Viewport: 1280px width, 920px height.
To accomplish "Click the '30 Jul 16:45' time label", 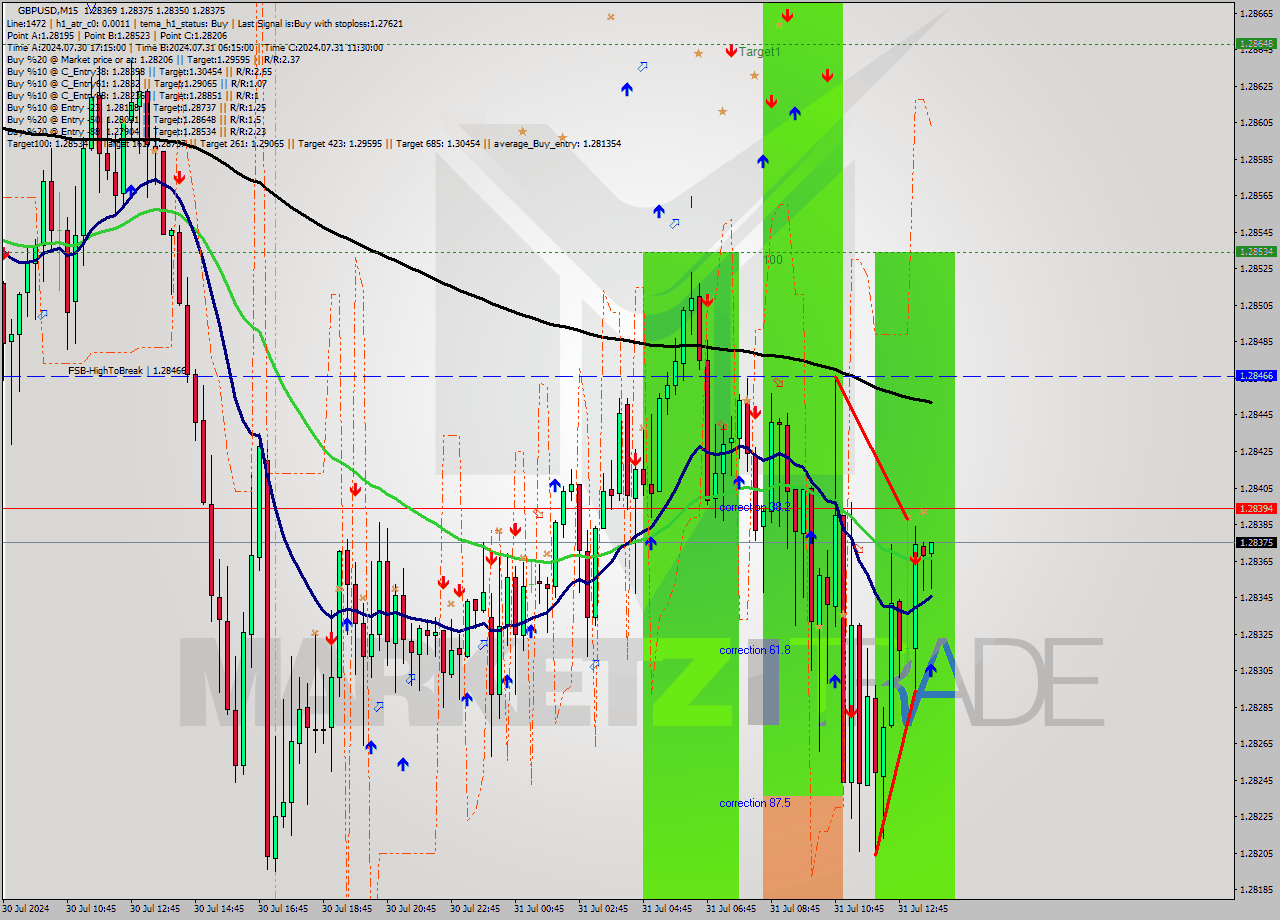I will pyautogui.click(x=283, y=909).
